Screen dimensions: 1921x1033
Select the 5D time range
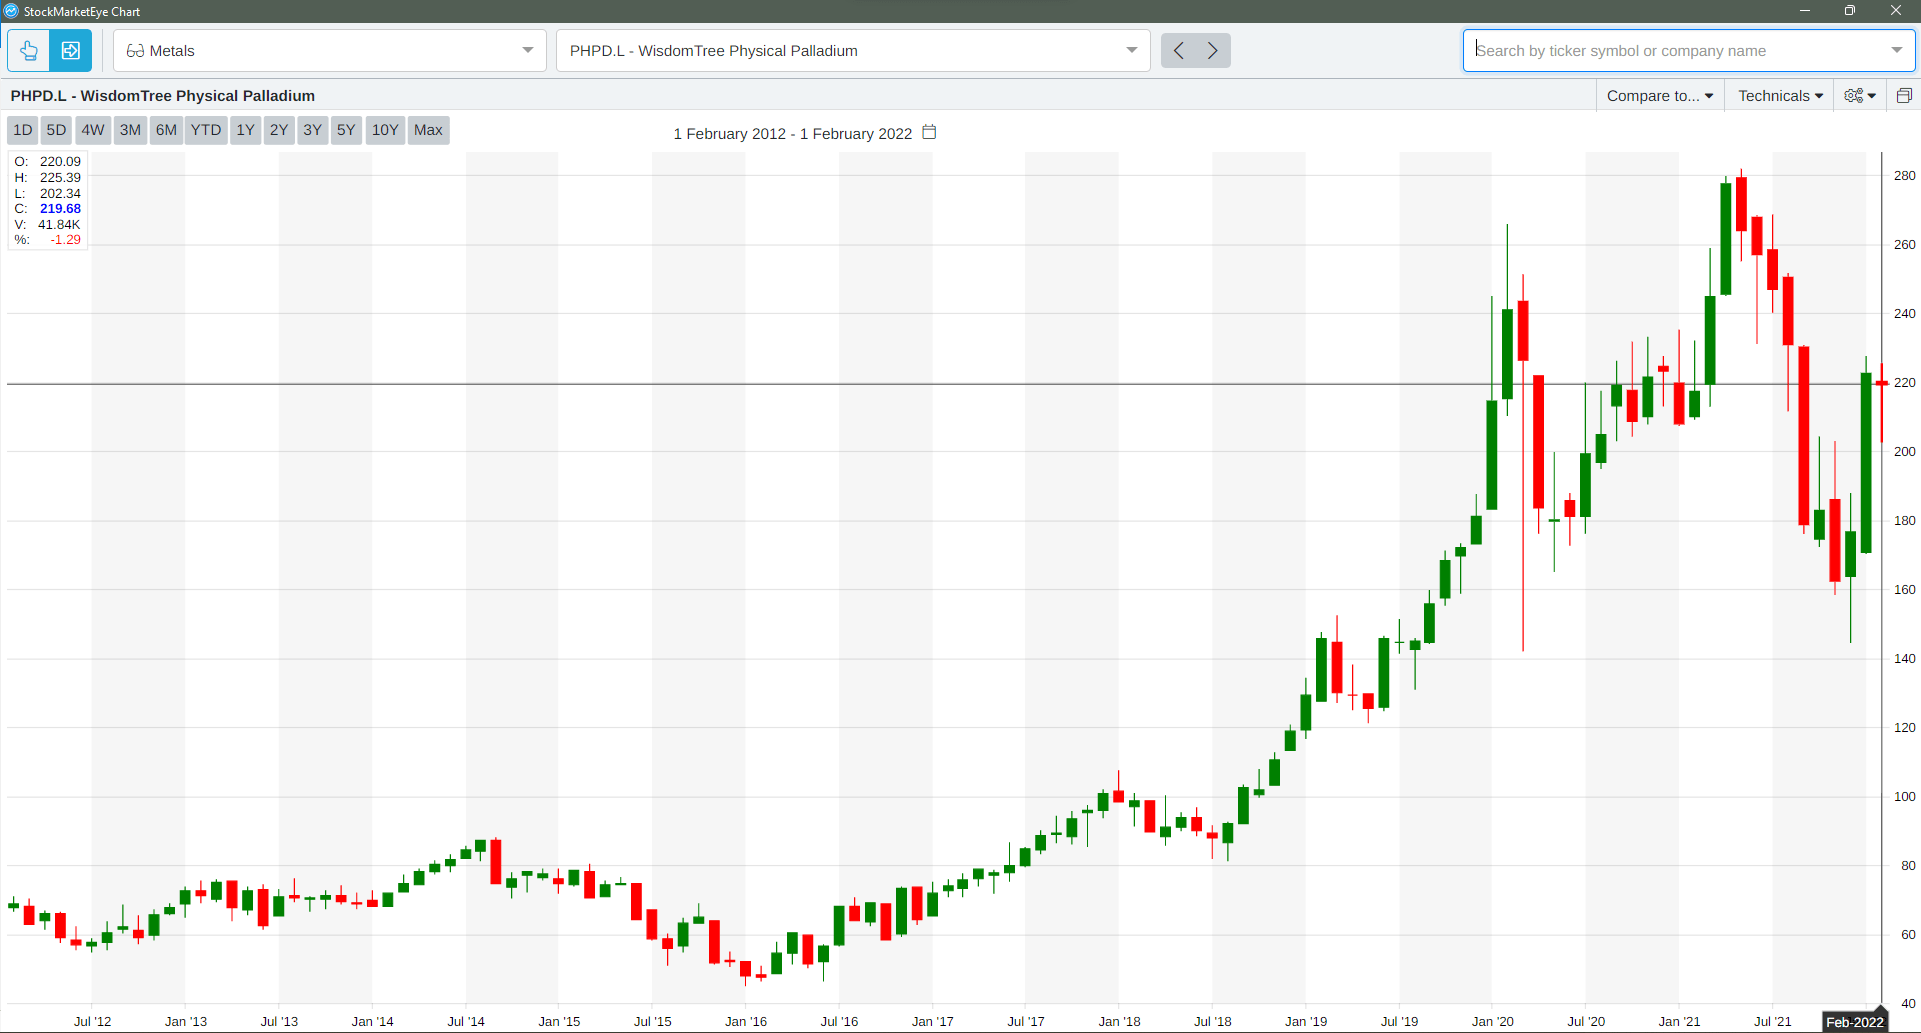tap(56, 130)
